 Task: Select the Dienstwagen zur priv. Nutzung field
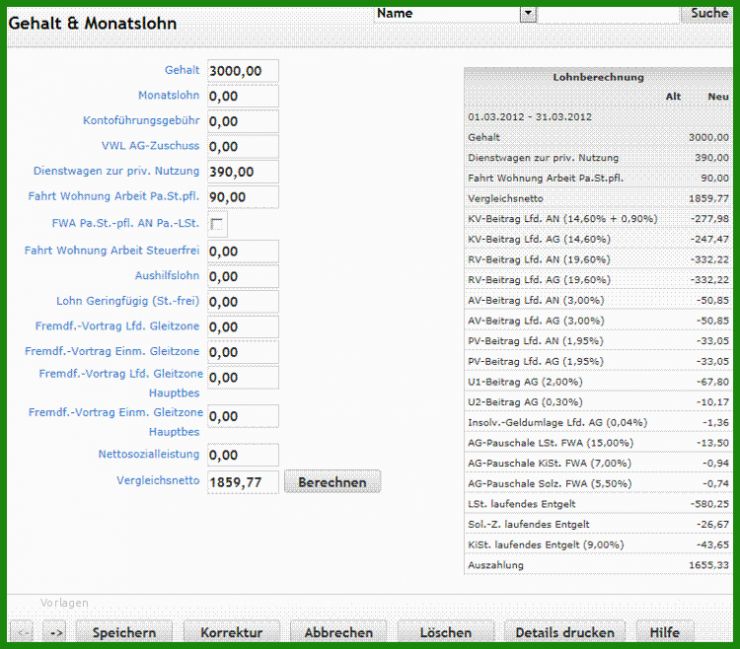point(243,172)
